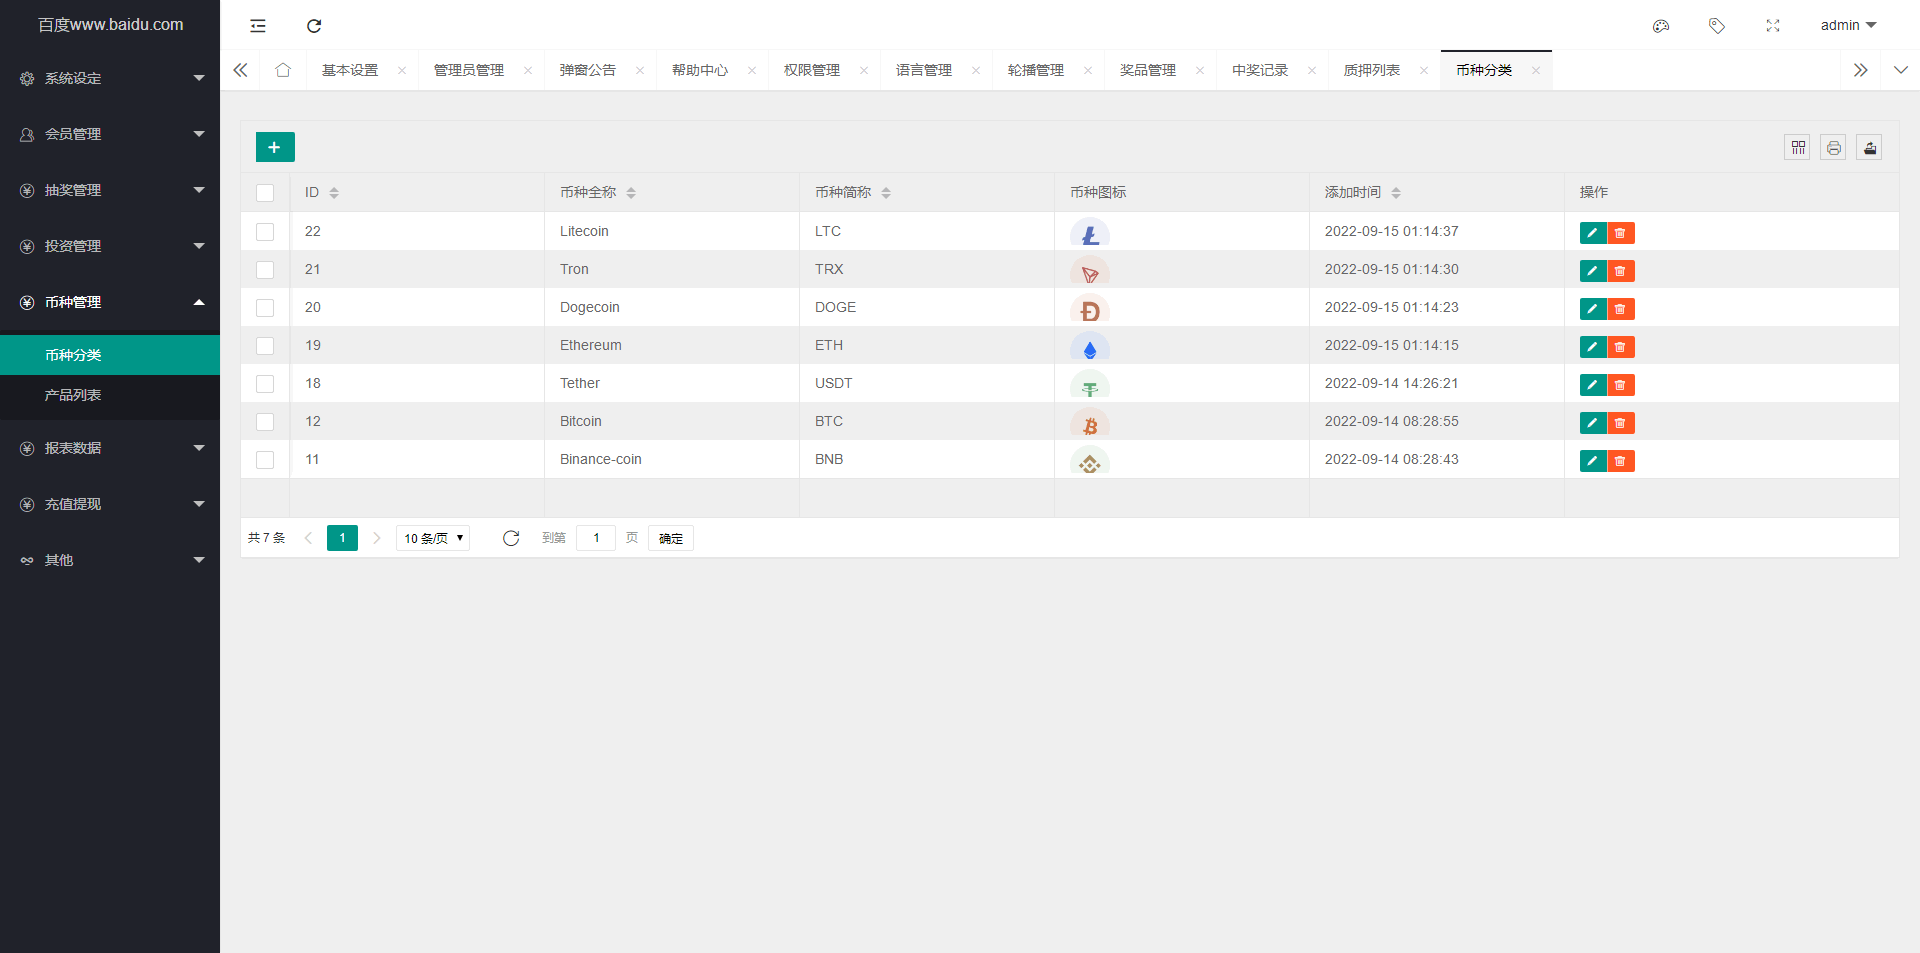The image size is (1920, 953).
Task: Collapse sidebar using the menu fold icon
Action: tap(258, 26)
